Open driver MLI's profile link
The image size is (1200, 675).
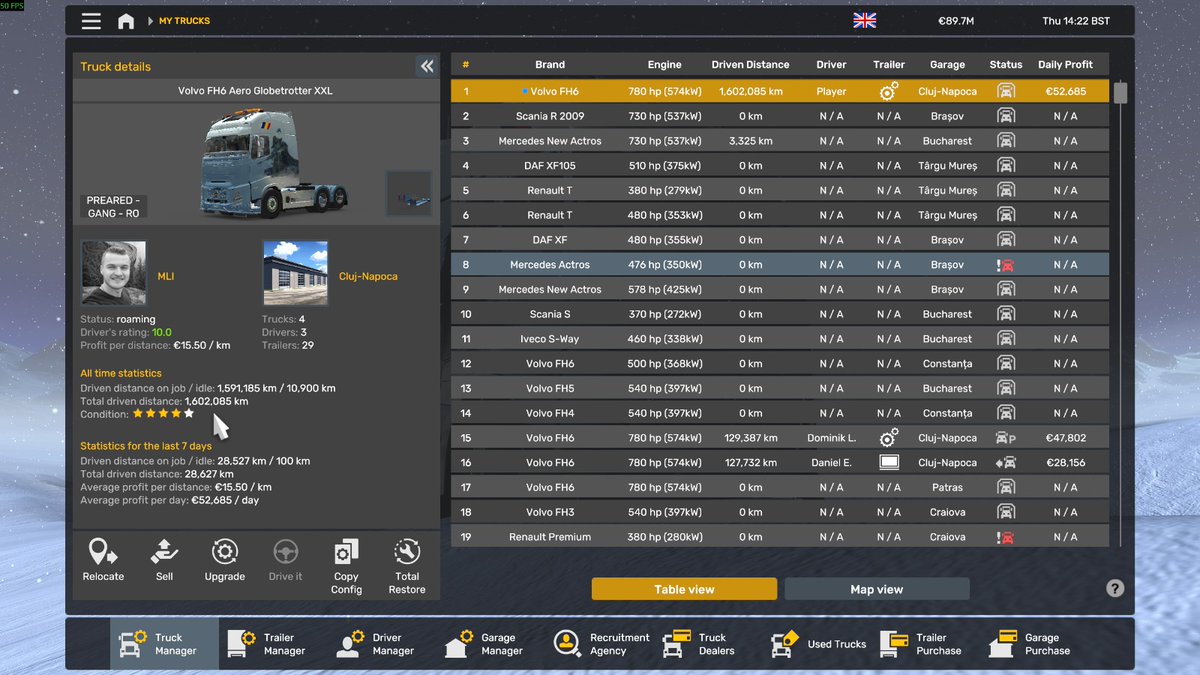click(166, 276)
